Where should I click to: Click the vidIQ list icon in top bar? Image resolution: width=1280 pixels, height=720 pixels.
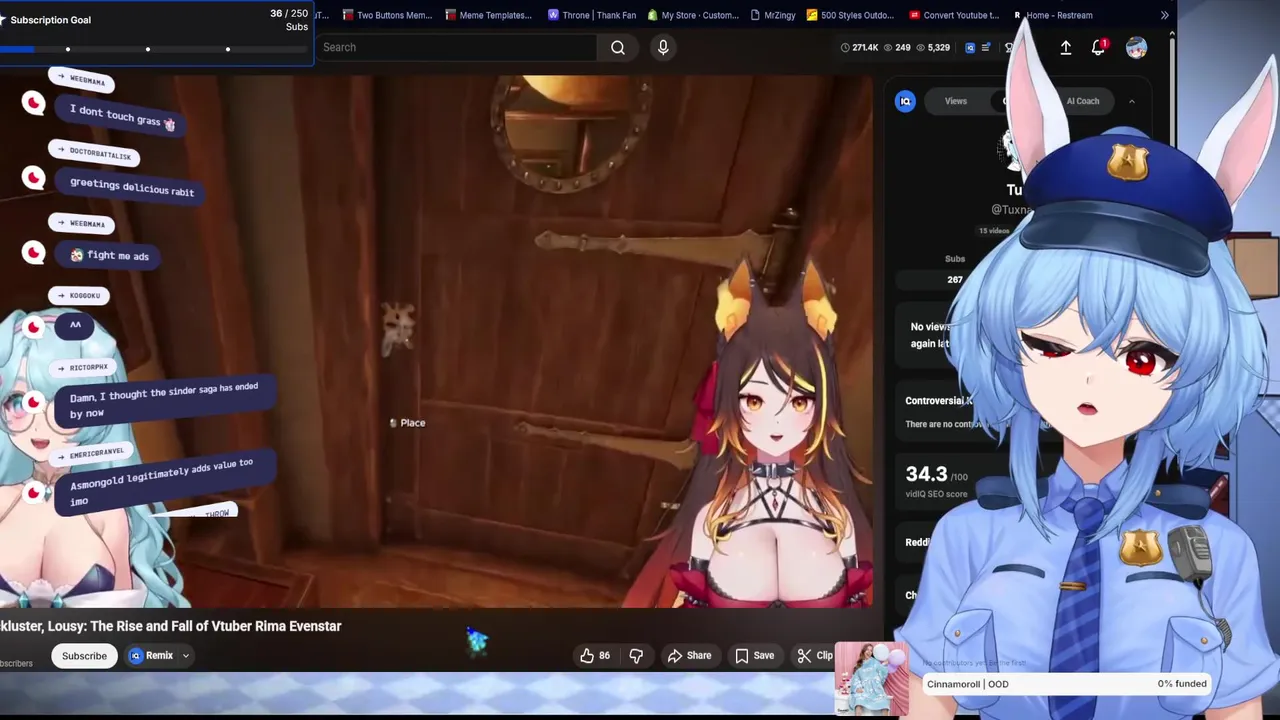click(x=986, y=47)
